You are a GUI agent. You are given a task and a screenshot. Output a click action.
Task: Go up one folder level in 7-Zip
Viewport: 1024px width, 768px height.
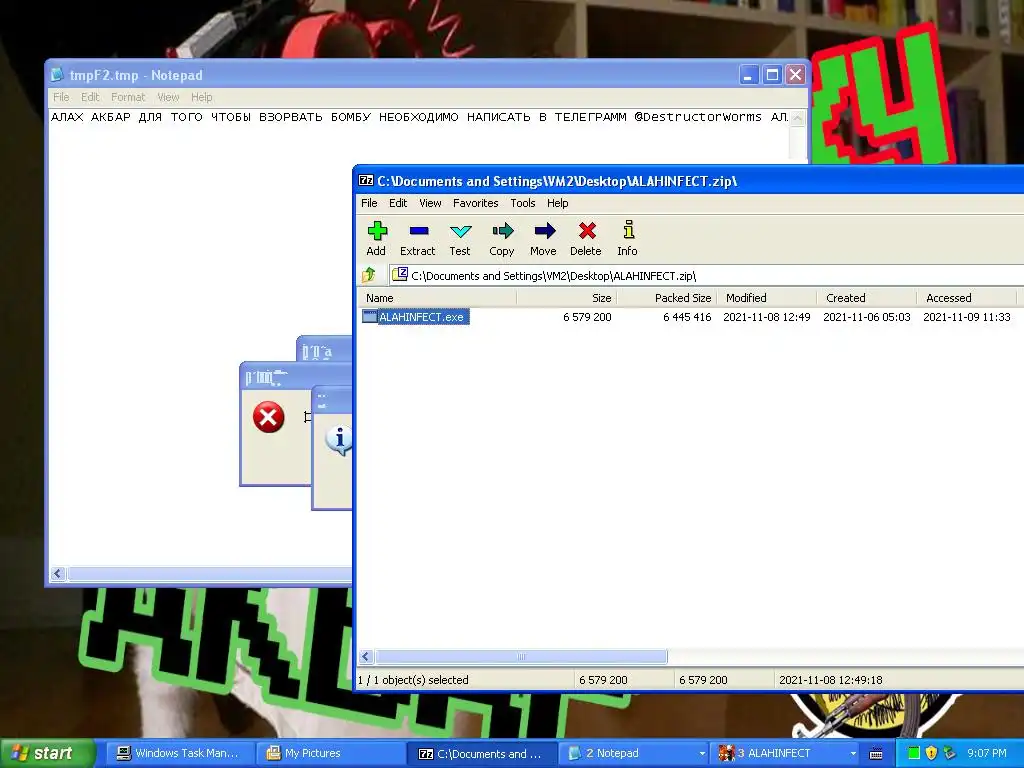pyautogui.click(x=369, y=275)
